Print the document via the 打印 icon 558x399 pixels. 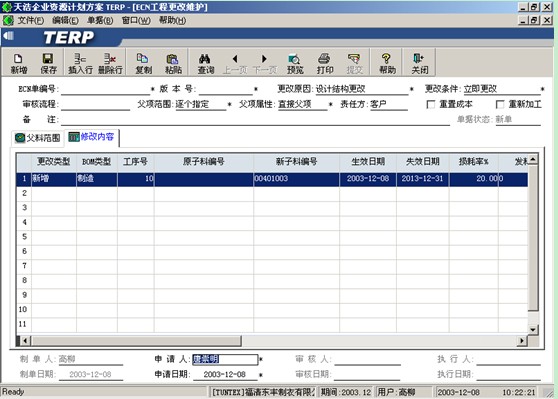pyautogui.click(x=325, y=63)
